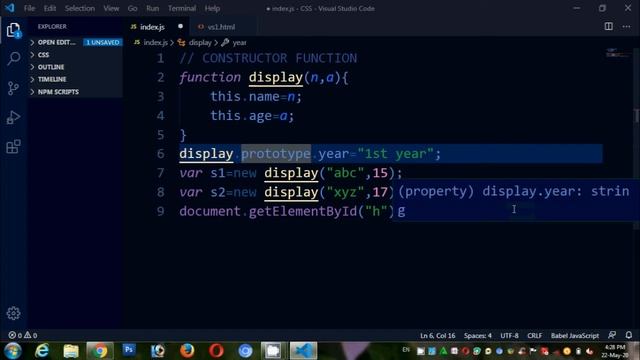Open the Help menu
This screenshot has height=360, width=640.
pos(212,8)
